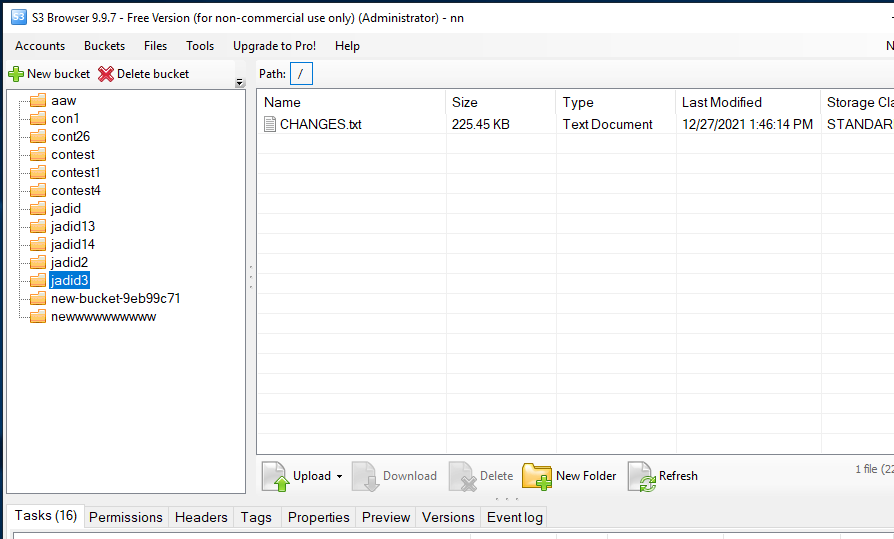Switch to the Properties tab
The width and height of the screenshot is (894, 539).
coord(319,517)
